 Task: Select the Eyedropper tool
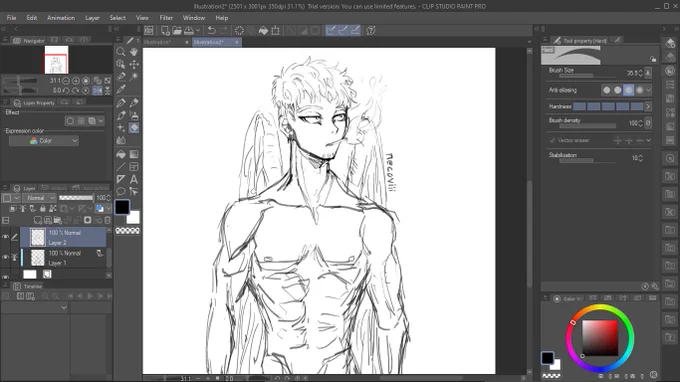click(121, 89)
